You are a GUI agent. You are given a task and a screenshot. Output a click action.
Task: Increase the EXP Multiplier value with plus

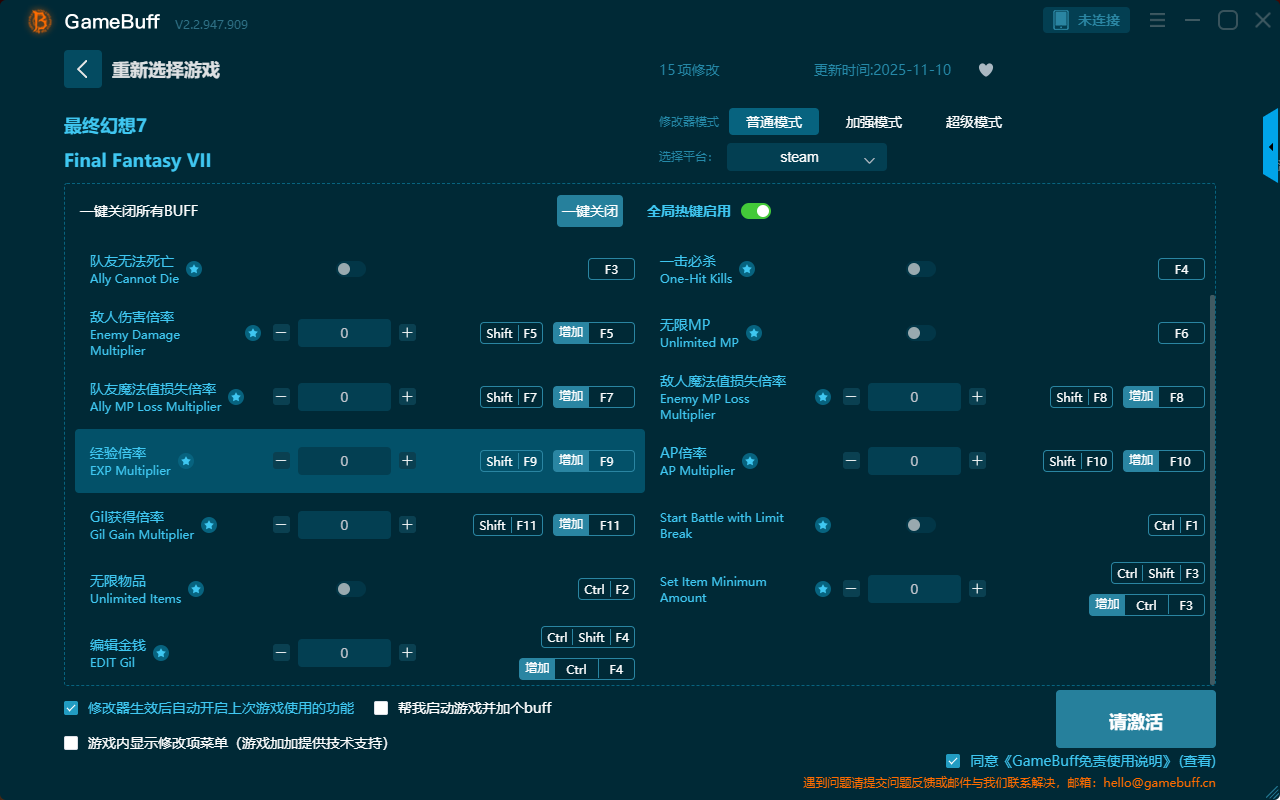407,461
